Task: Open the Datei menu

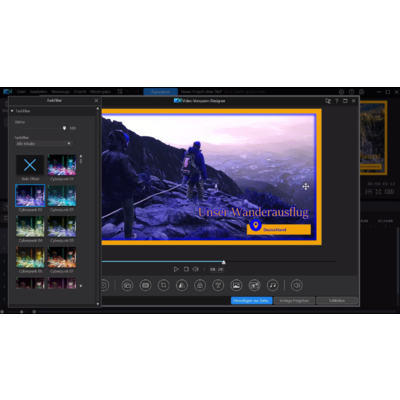Action: [21, 91]
